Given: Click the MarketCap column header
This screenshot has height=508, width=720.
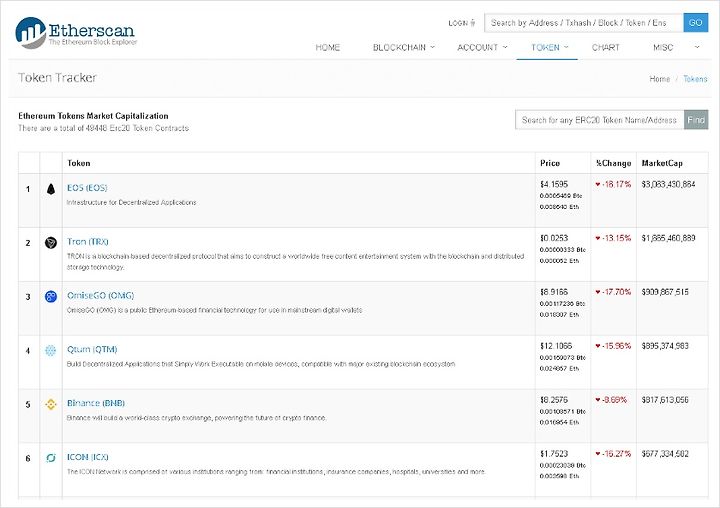Looking at the screenshot, I should (x=662, y=163).
